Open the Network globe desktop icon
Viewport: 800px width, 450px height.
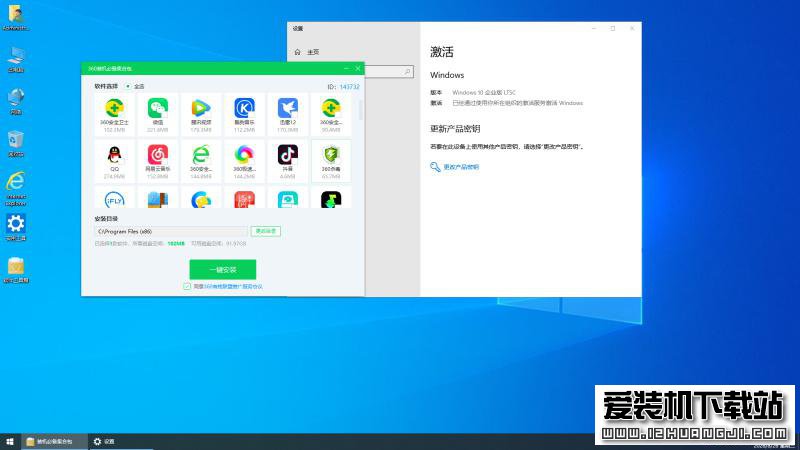pos(16,102)
